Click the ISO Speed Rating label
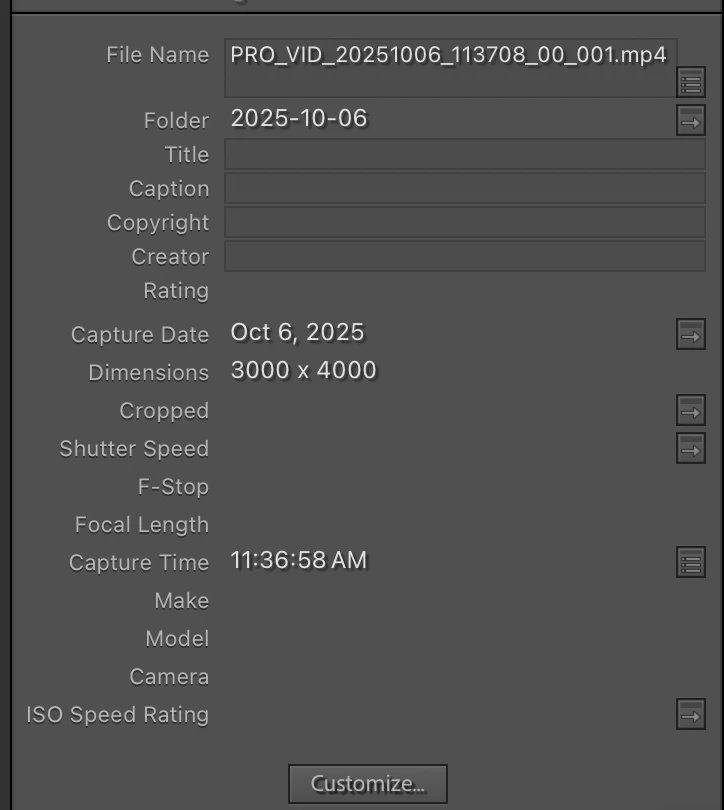 118,714
